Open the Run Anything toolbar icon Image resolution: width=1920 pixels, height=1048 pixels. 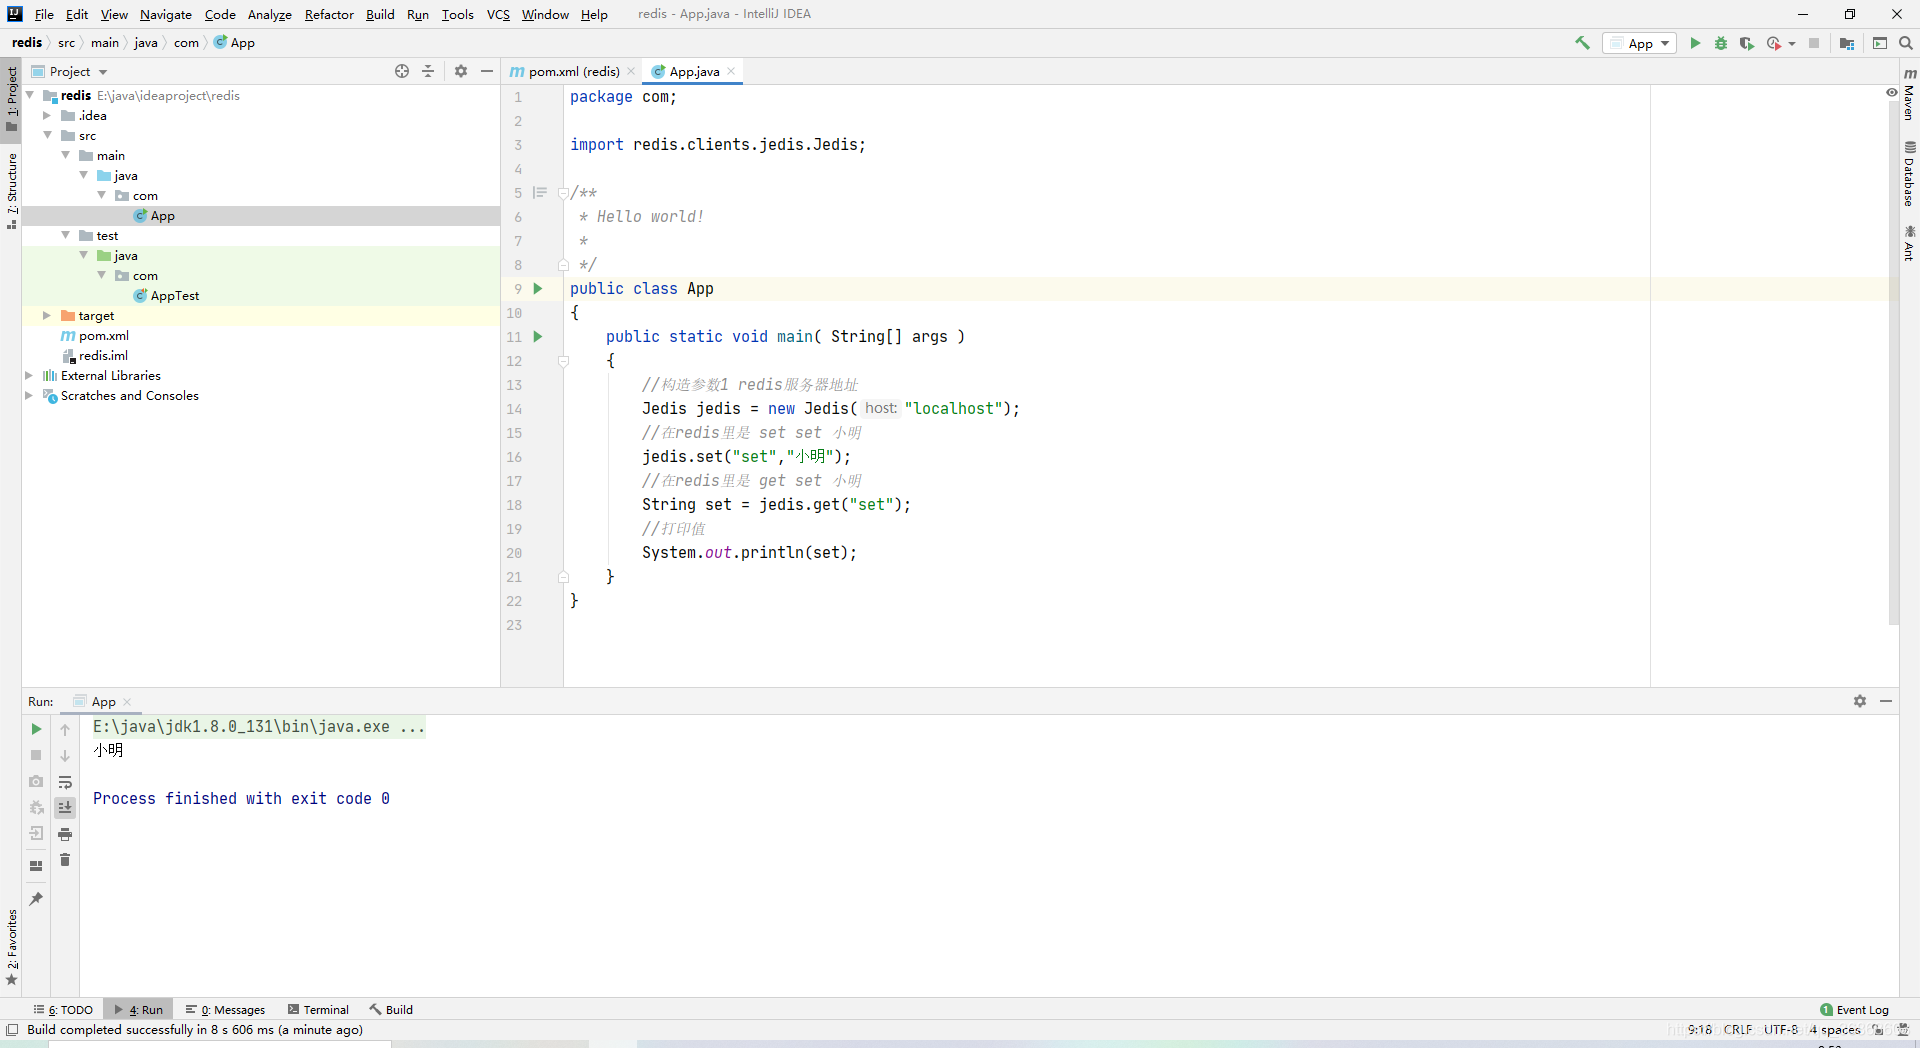point(1880,43)
